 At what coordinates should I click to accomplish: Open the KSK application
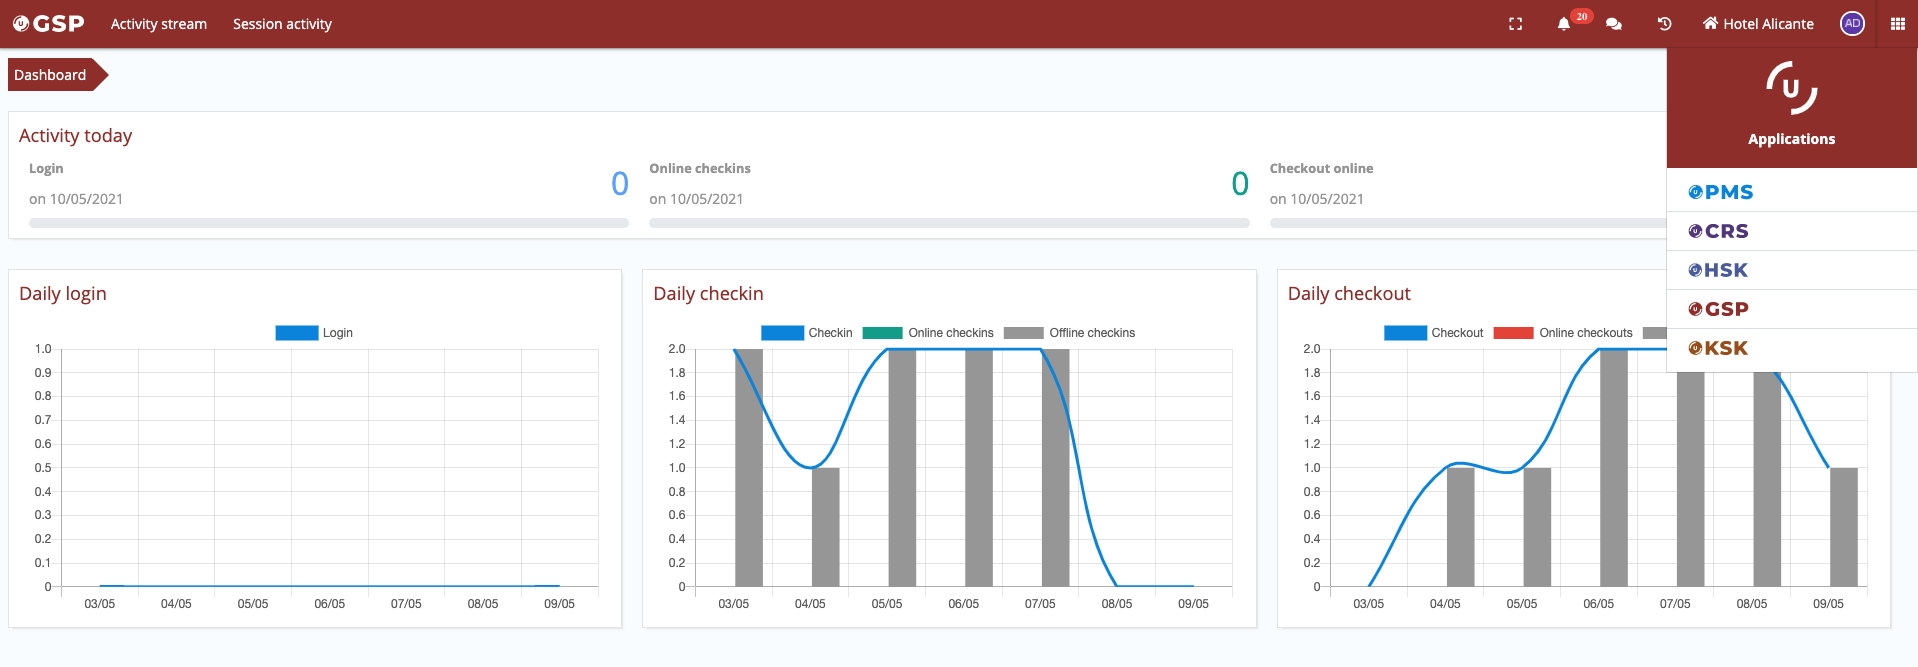[x=1718, y=348]
